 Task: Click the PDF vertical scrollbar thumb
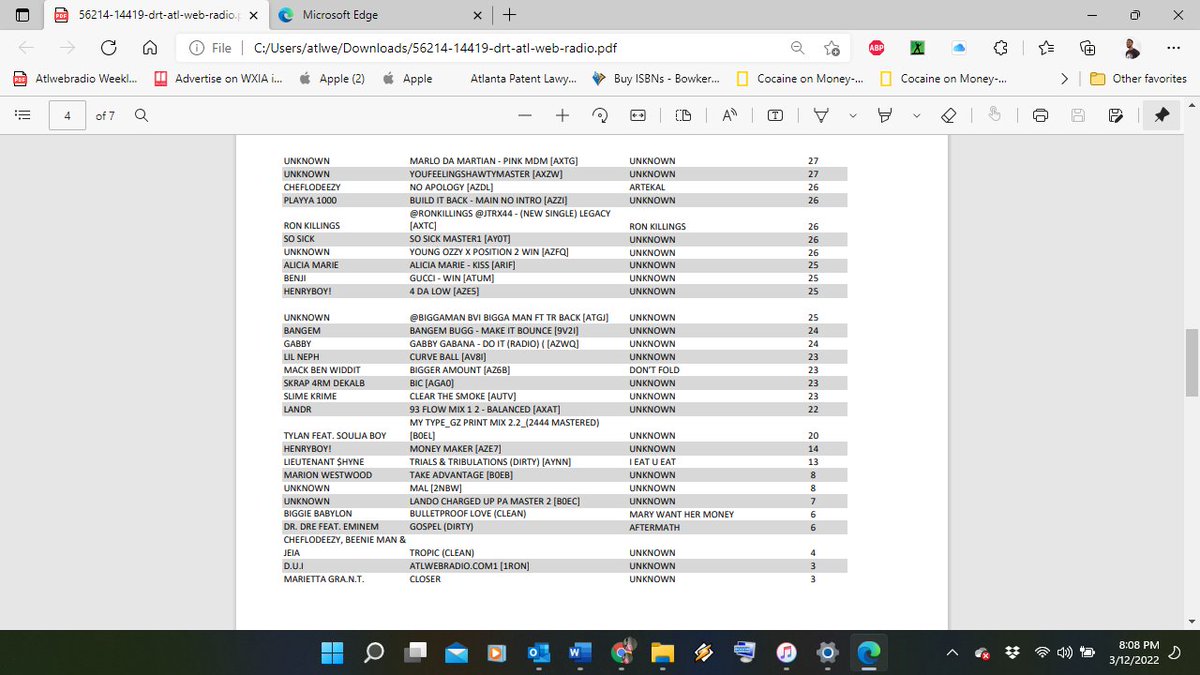point(1192,361)
